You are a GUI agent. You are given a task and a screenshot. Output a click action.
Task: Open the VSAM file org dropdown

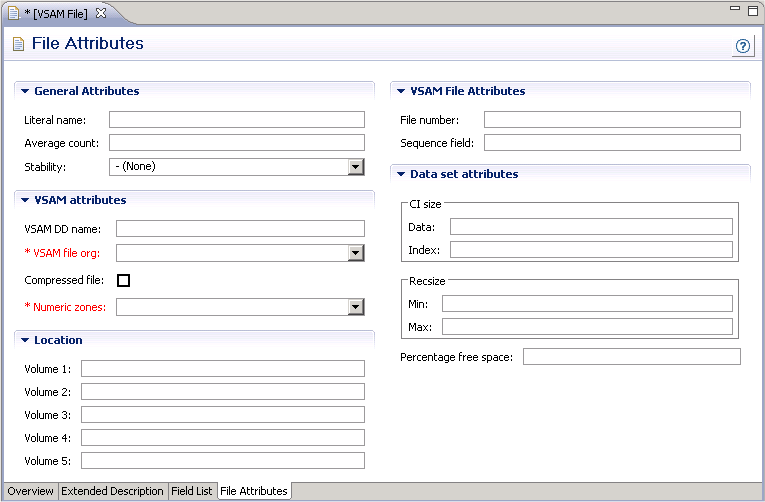pyautogui.click(x=356, y=253)
